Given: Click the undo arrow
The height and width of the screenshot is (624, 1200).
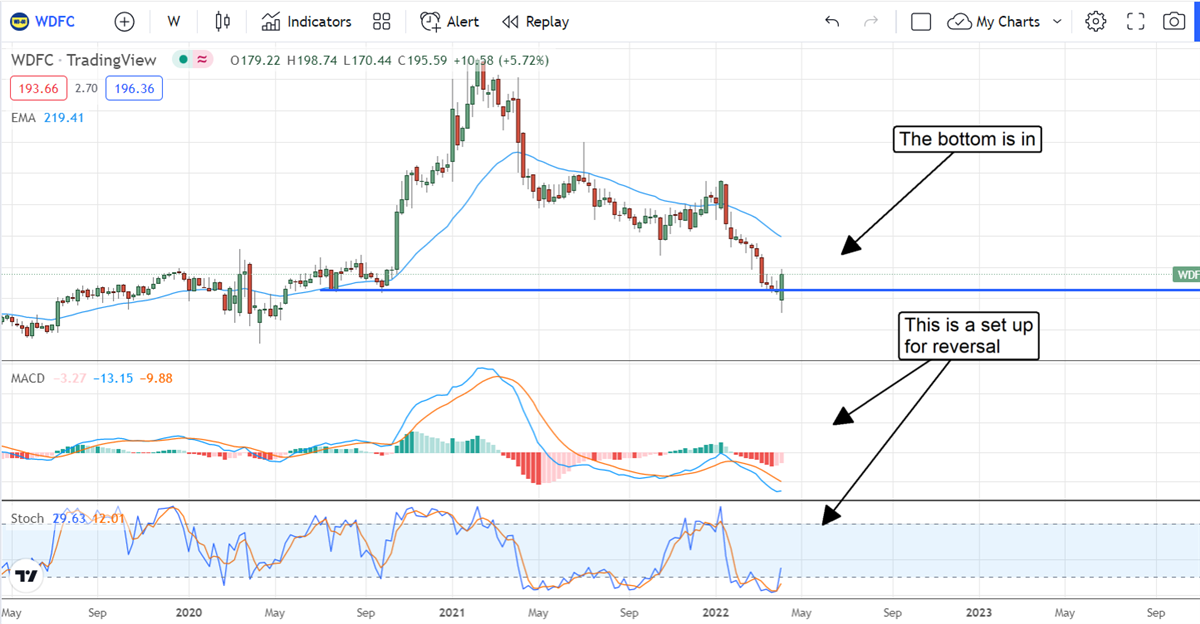Looking at the screenshot, I should [832, 21].
